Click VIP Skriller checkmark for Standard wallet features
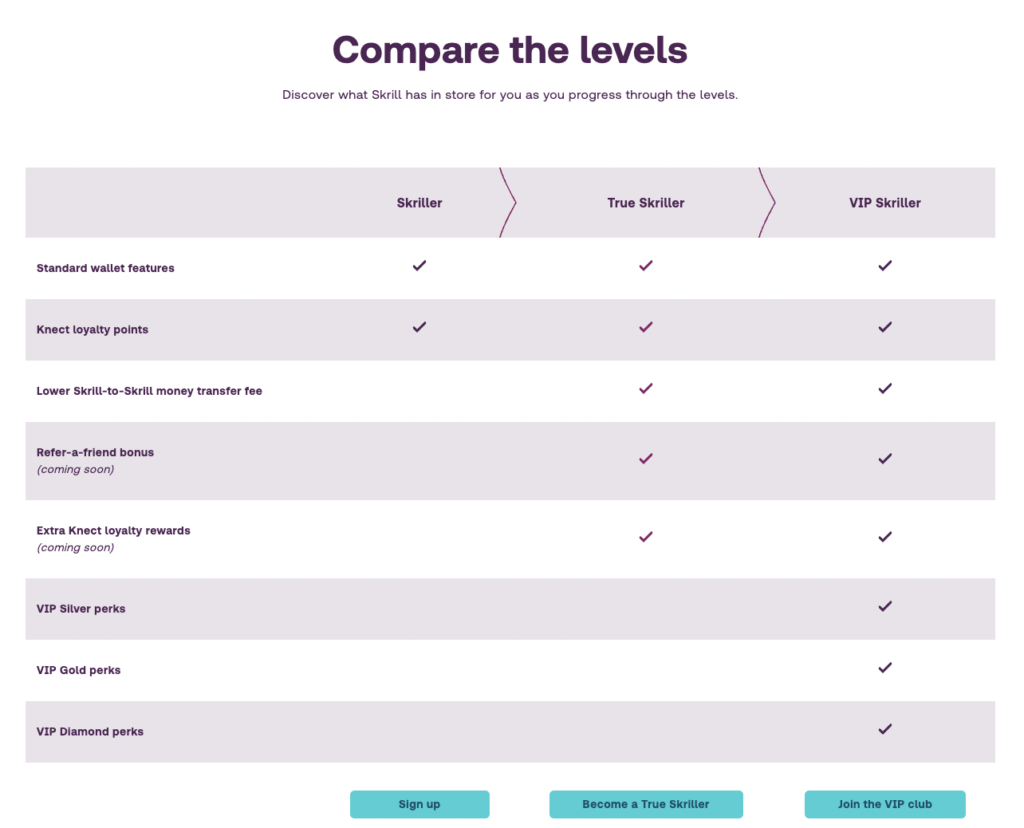Viewport: 1024px width, 828px height. click(885, 265)
